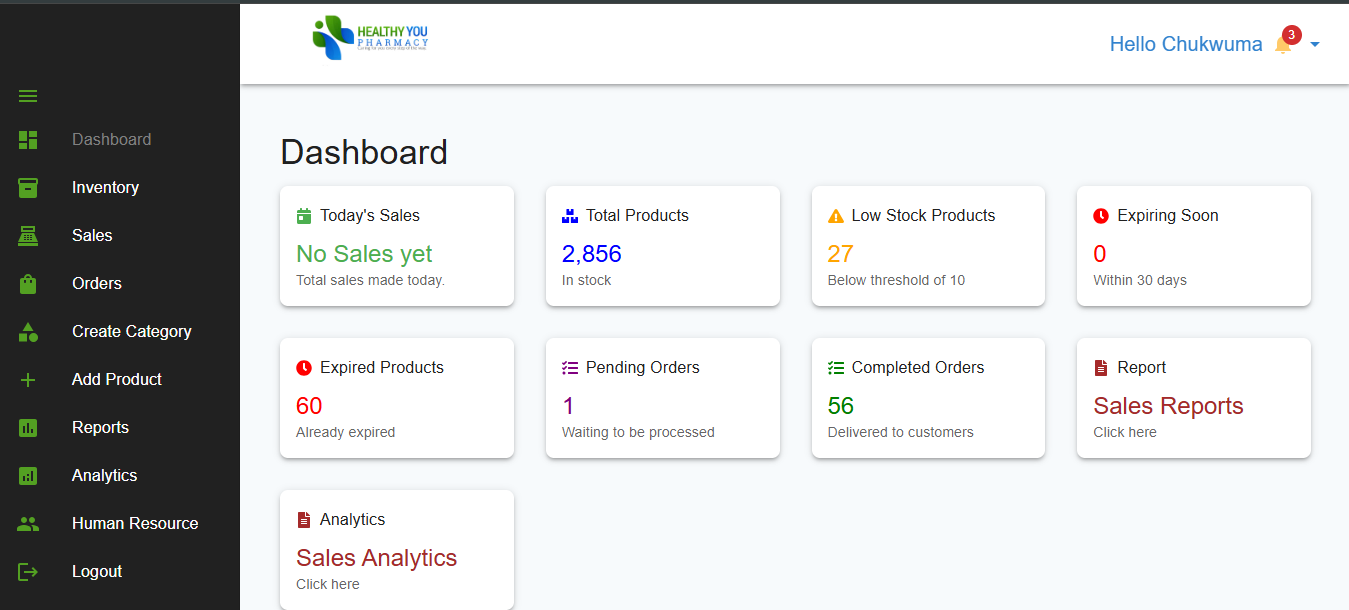
Task: Click the Dashboard grid icon in sidebar
Action: point(28,140)
